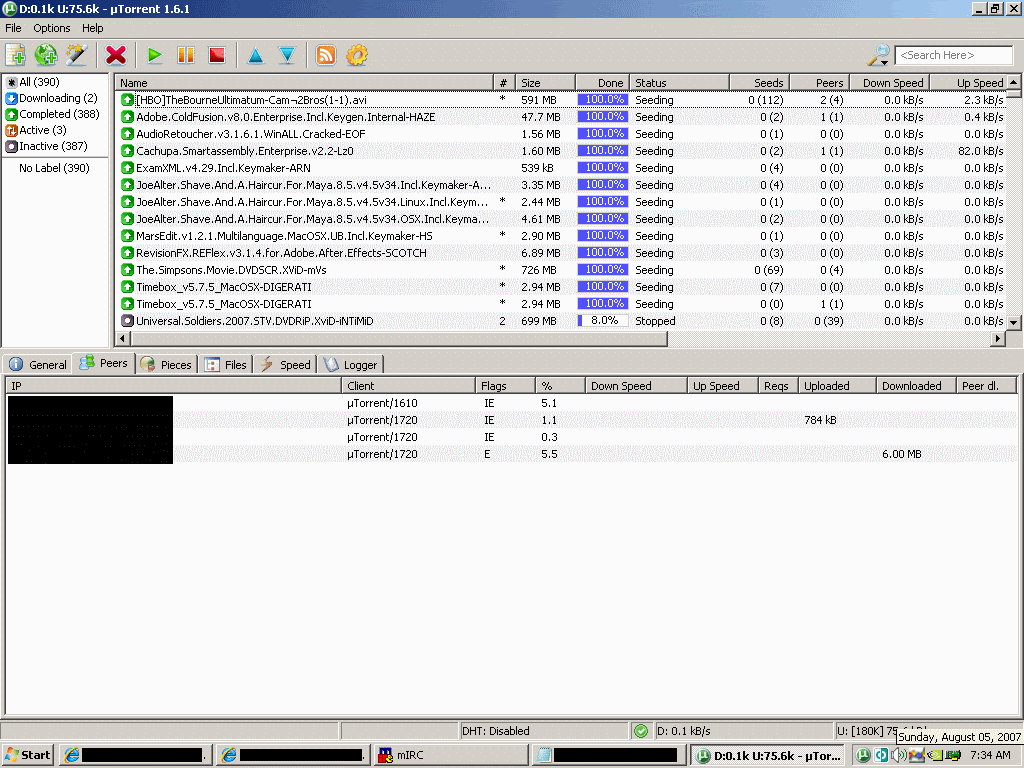Screen dimensions: 1024x768
Task: Click the horizontal scrollbar left arrow
Action: point(122,338)
